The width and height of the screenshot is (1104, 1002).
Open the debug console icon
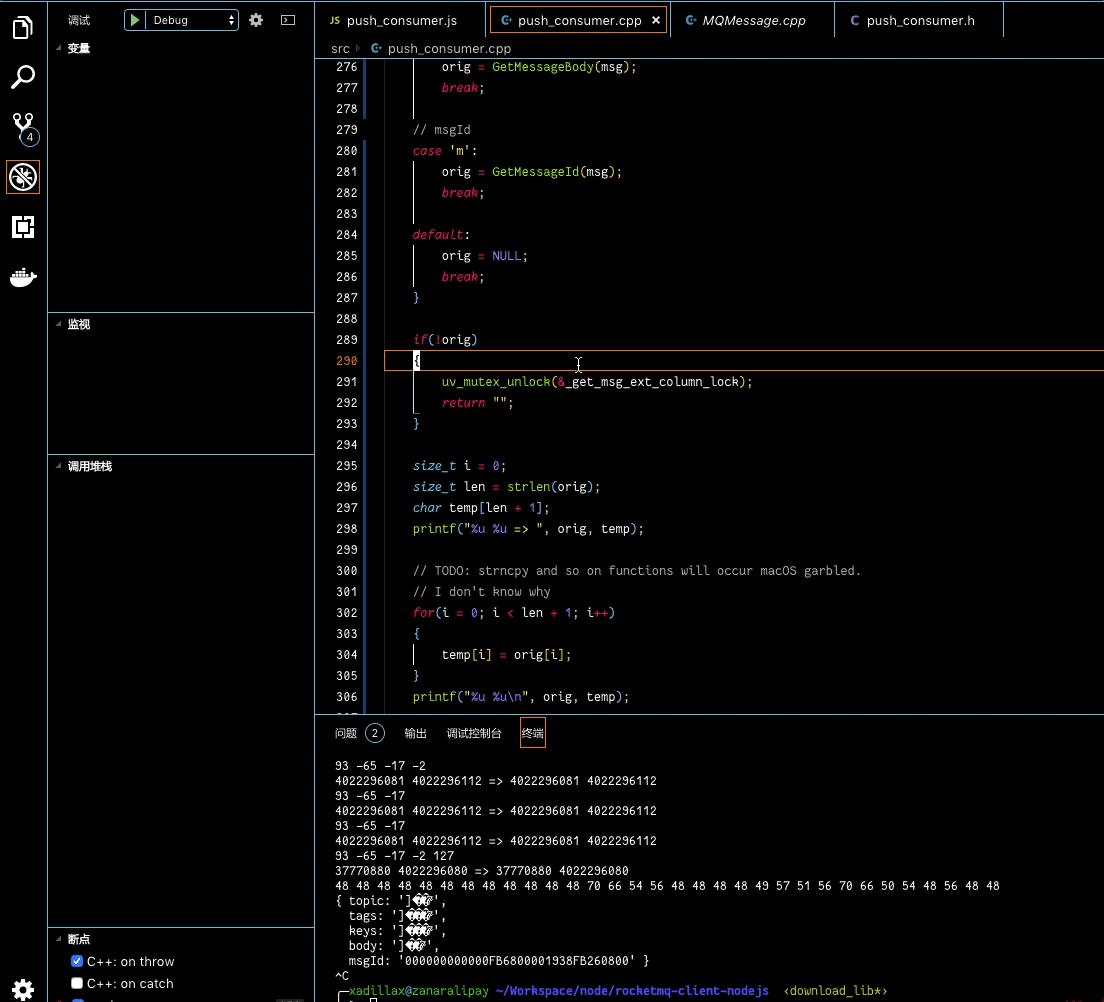288,20
